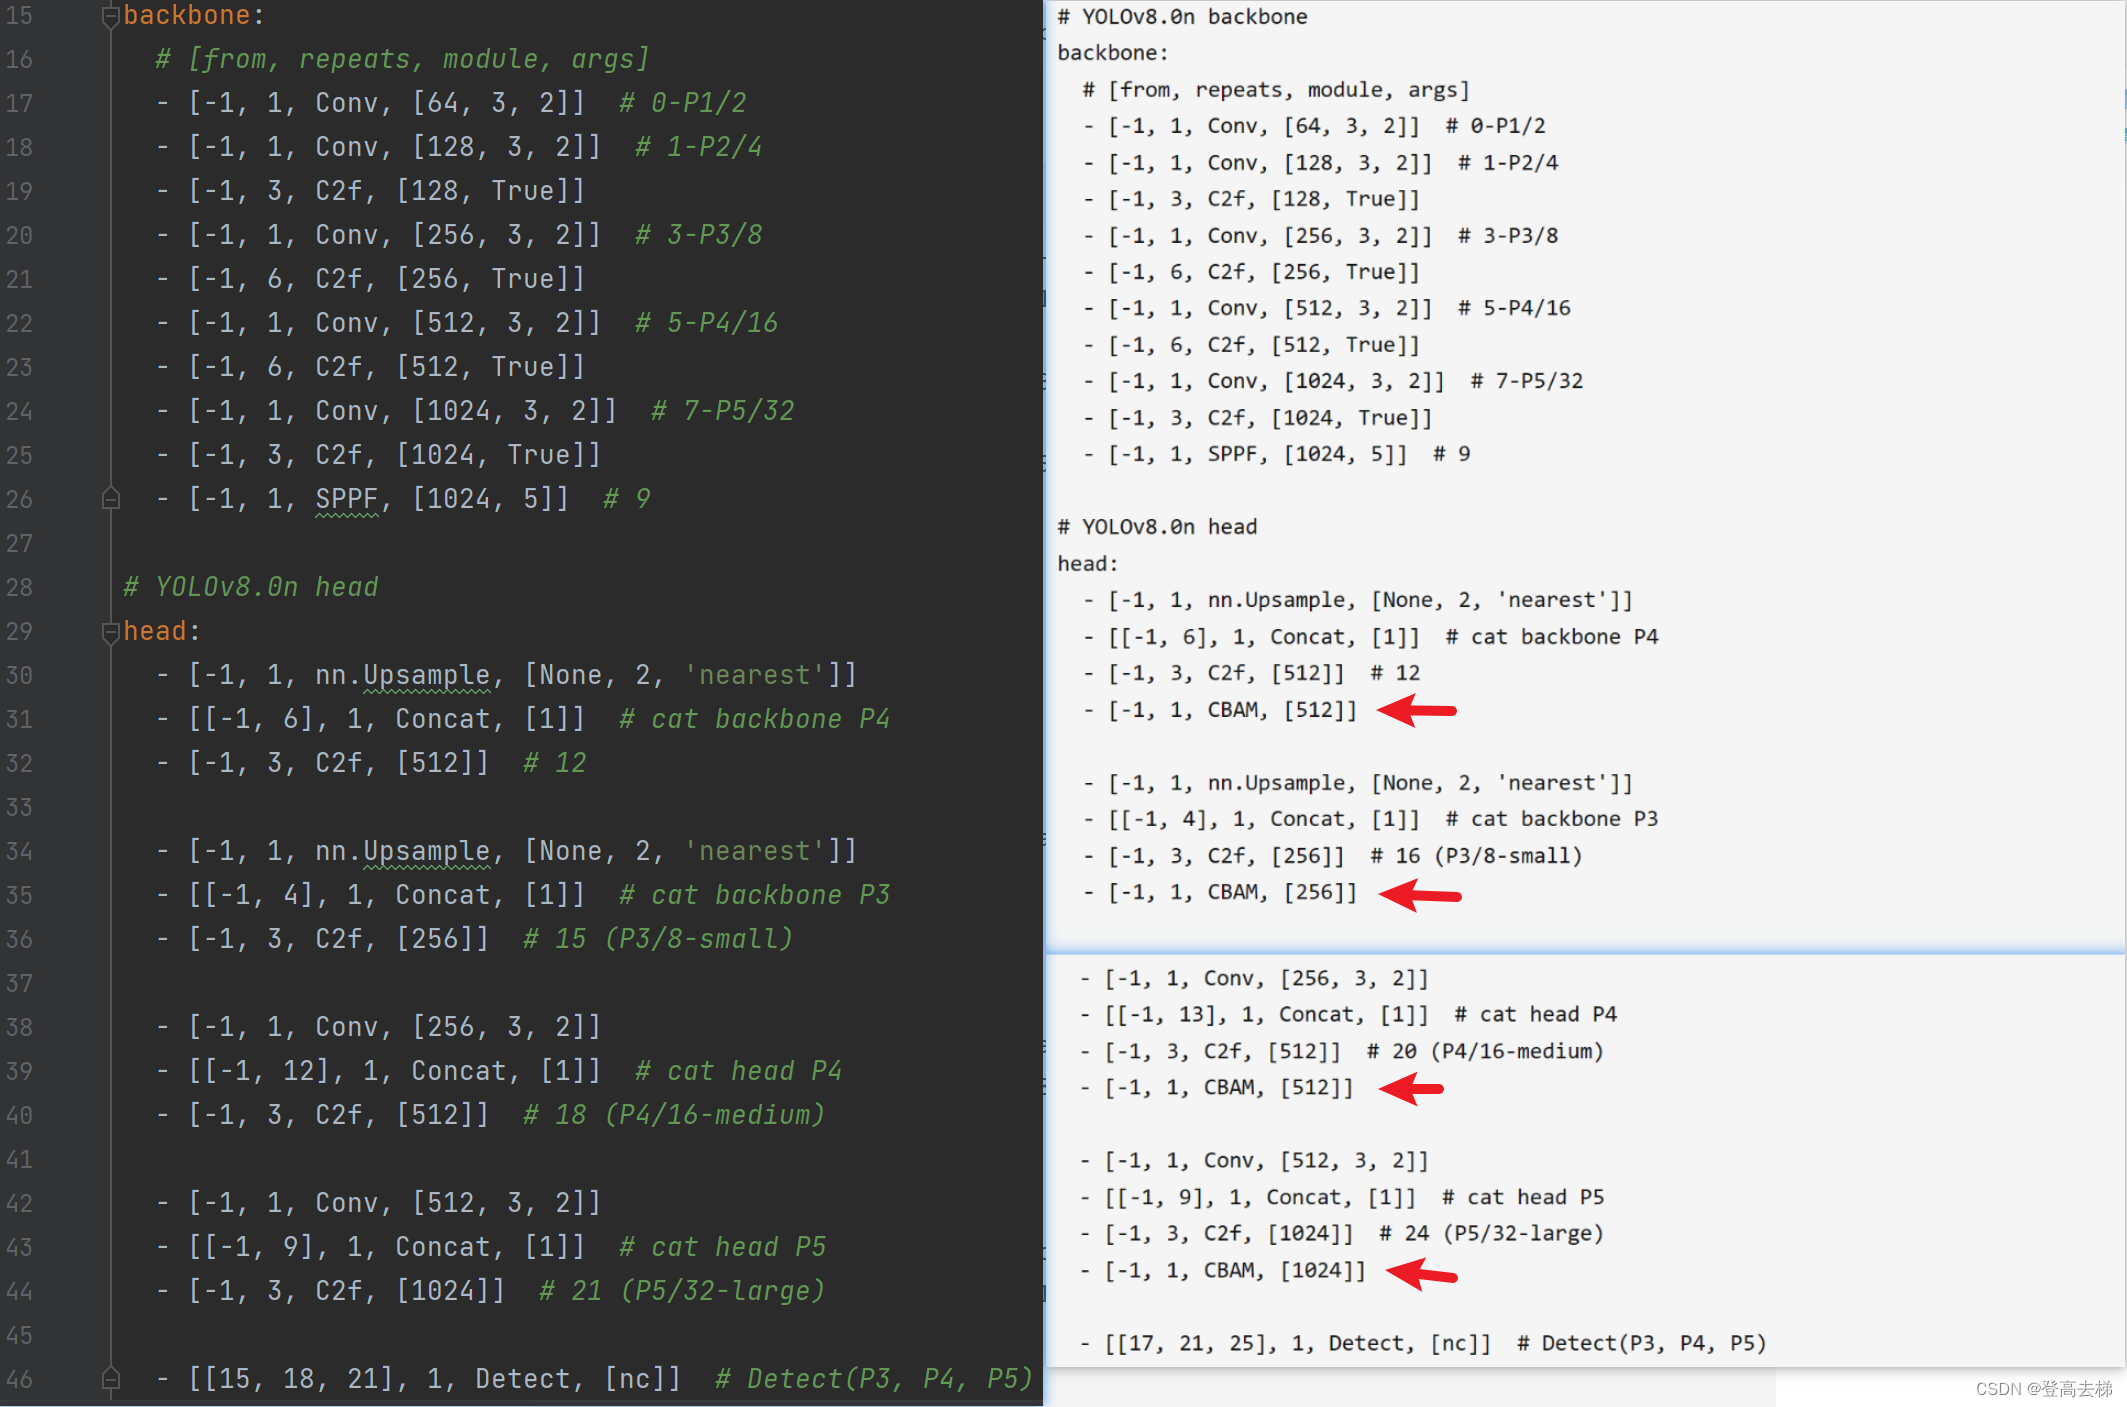Click 'nn.Upsample' on editor line 34

pyautogui.click(x=402, y=851)
